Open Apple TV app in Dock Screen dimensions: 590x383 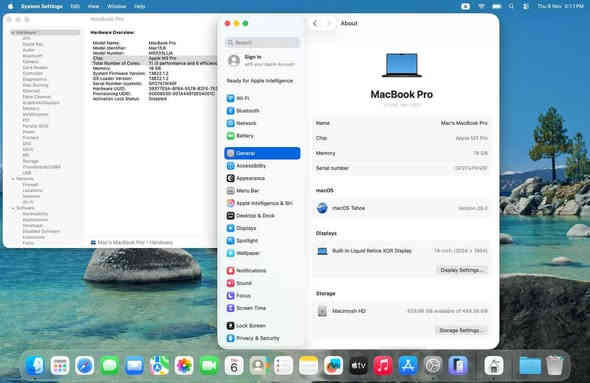click(x=358, y=365)
